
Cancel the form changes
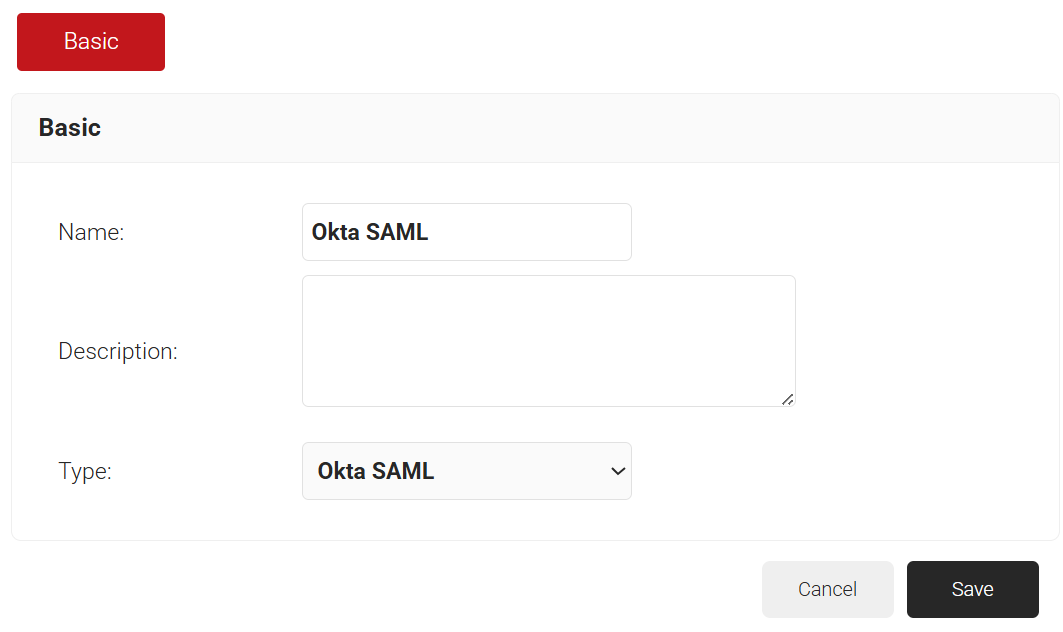coord(827,589)
